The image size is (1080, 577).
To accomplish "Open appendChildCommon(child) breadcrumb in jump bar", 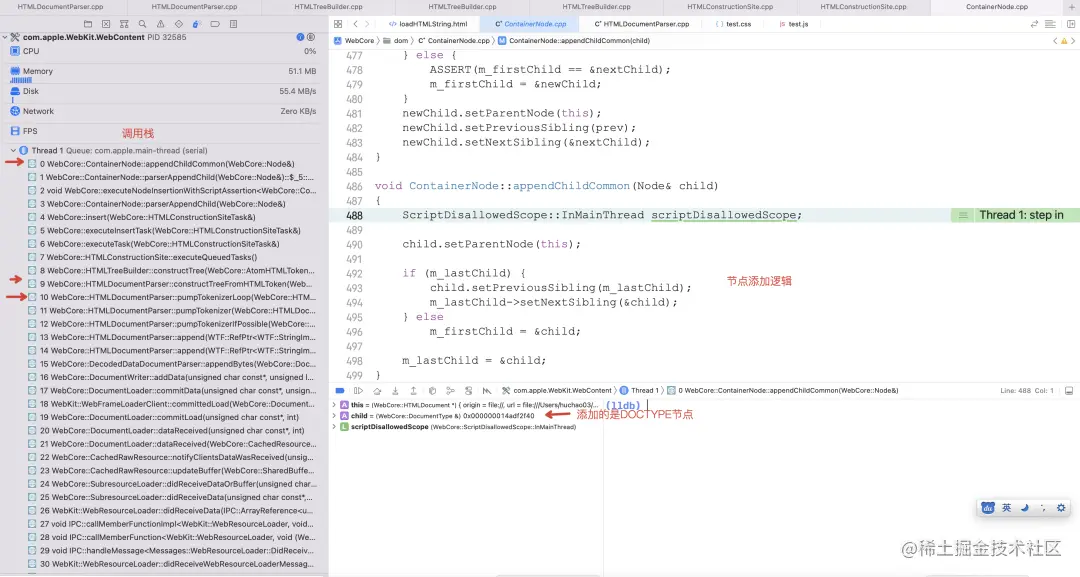I will (574, 41).
